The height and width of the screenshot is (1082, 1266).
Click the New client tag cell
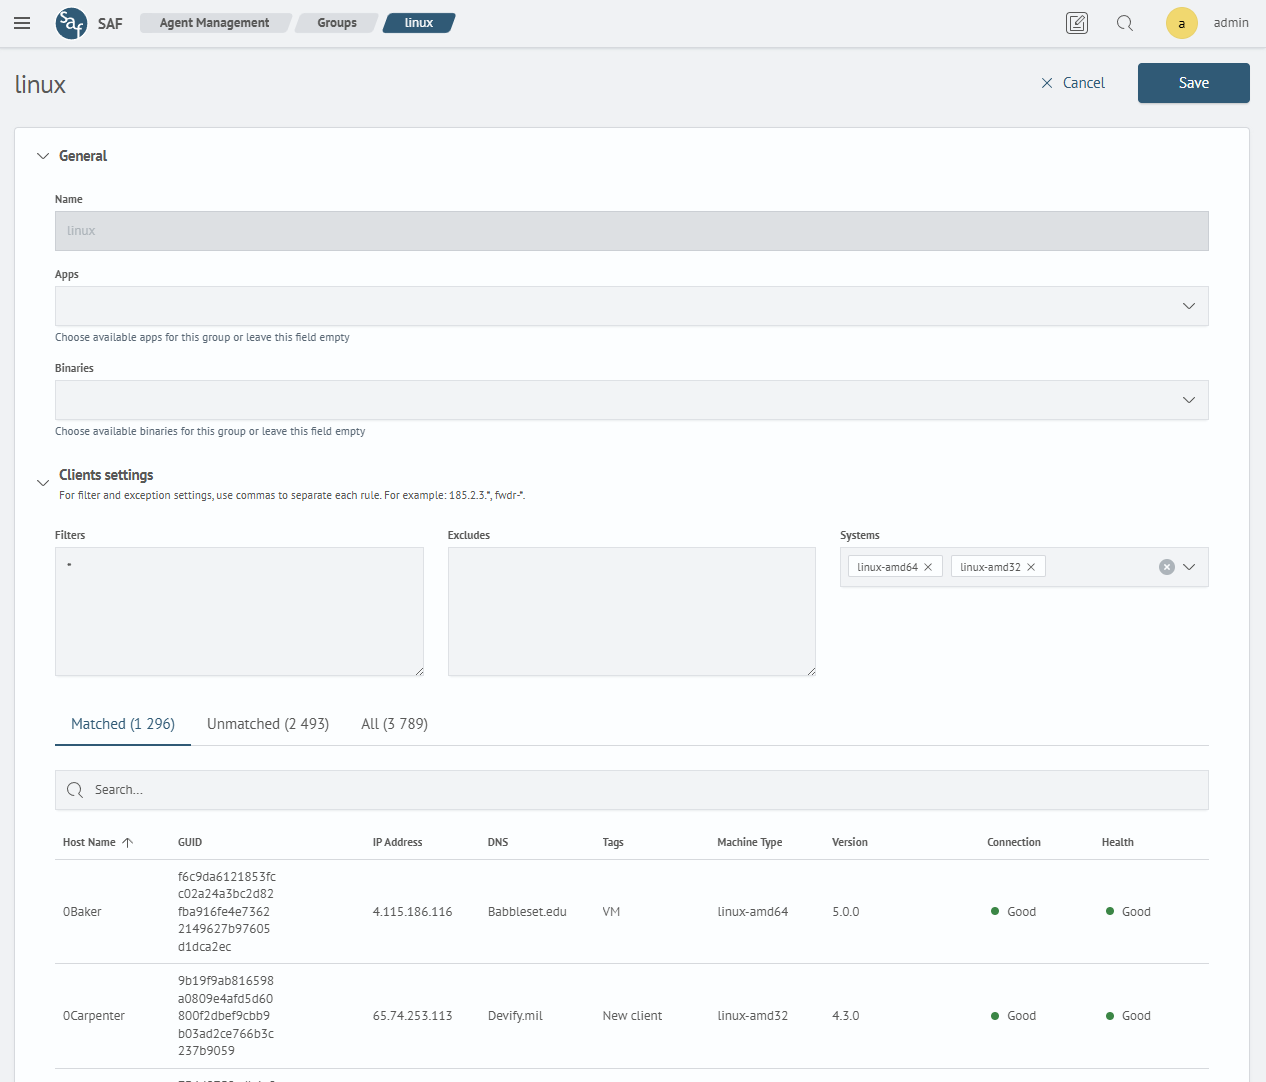[632, 1016]
